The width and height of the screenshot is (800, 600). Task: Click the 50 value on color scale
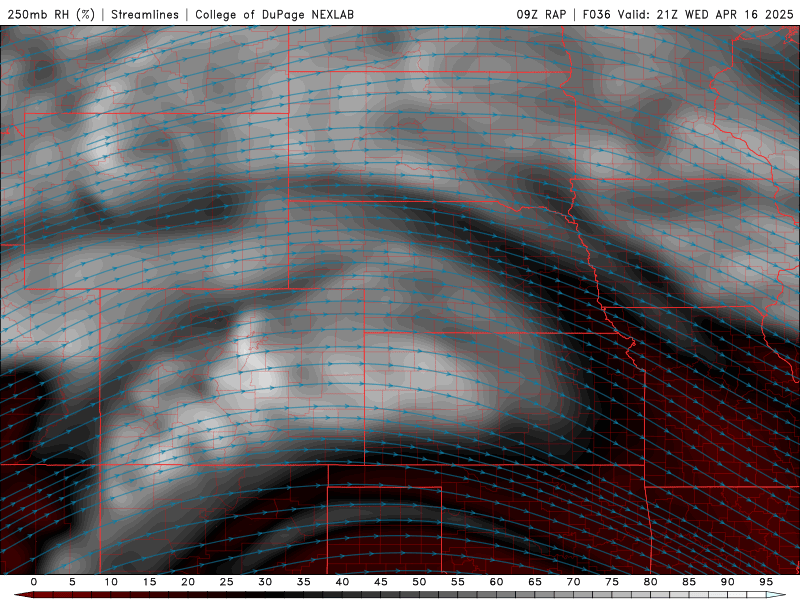click(419, 582)
